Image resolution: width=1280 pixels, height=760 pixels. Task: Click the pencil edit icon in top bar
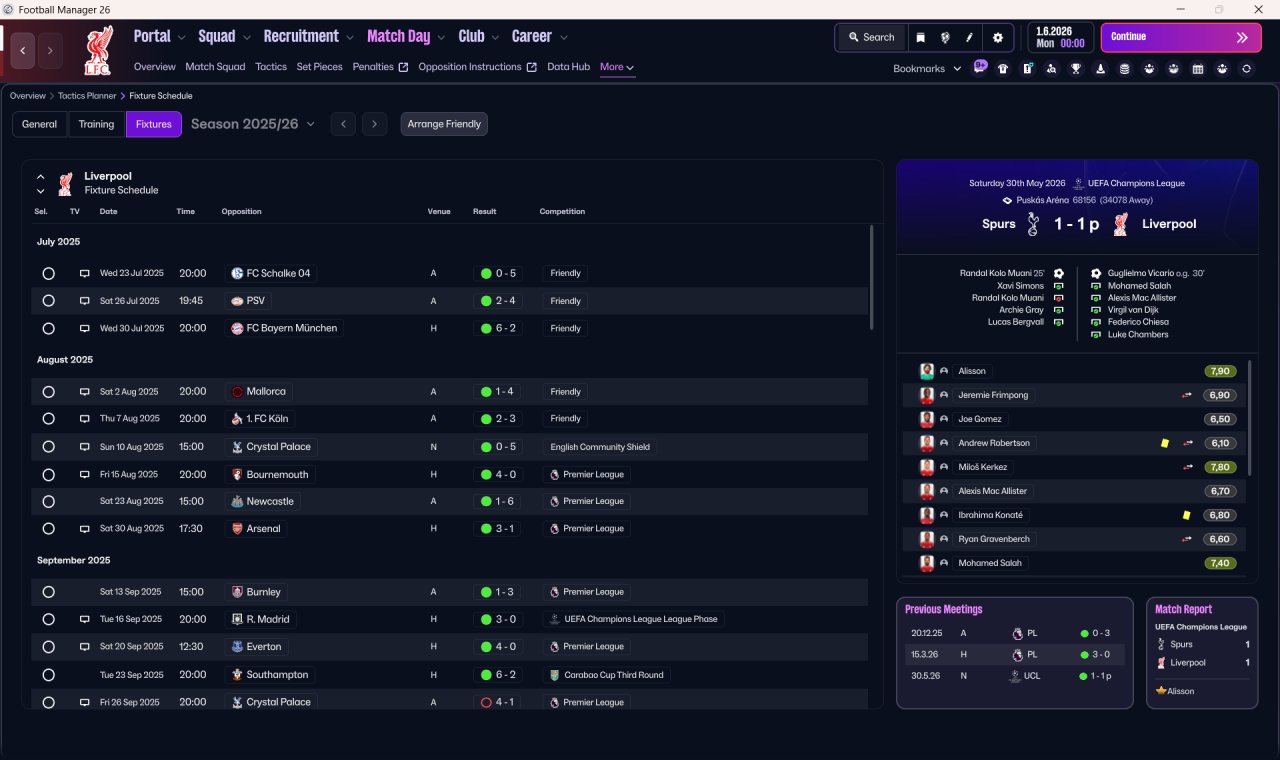pos(969,37)
